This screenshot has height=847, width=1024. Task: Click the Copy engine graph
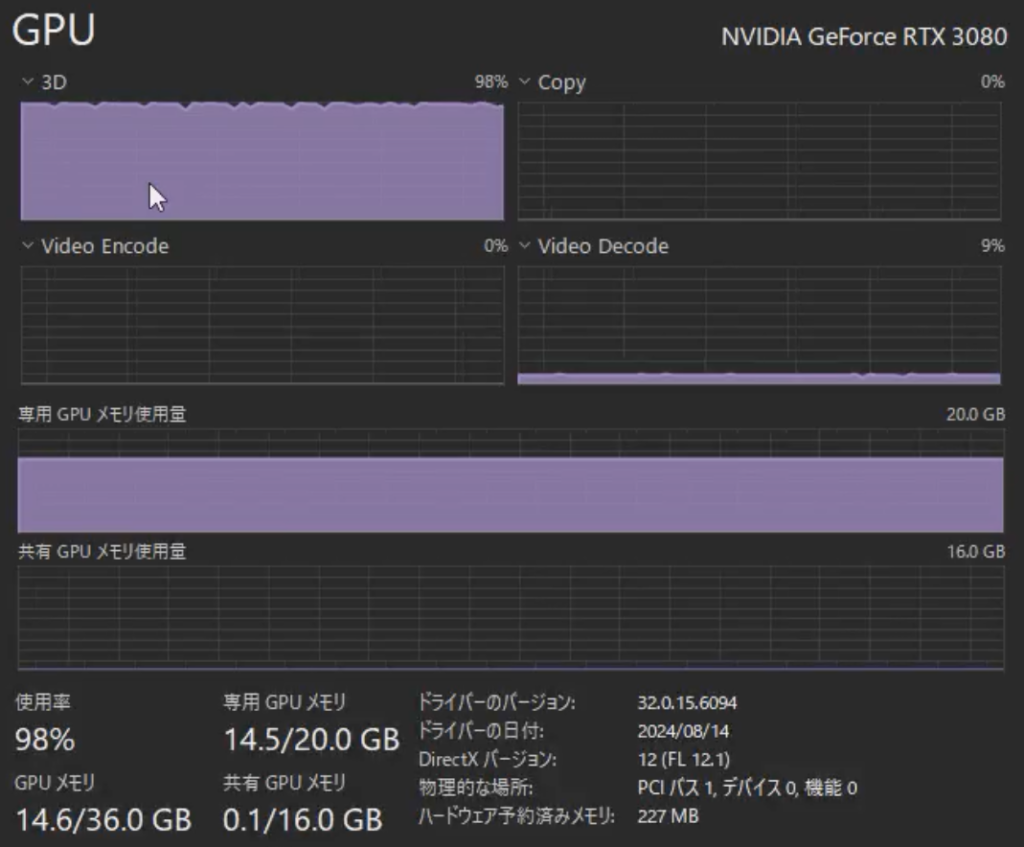(x=760, y=160)
